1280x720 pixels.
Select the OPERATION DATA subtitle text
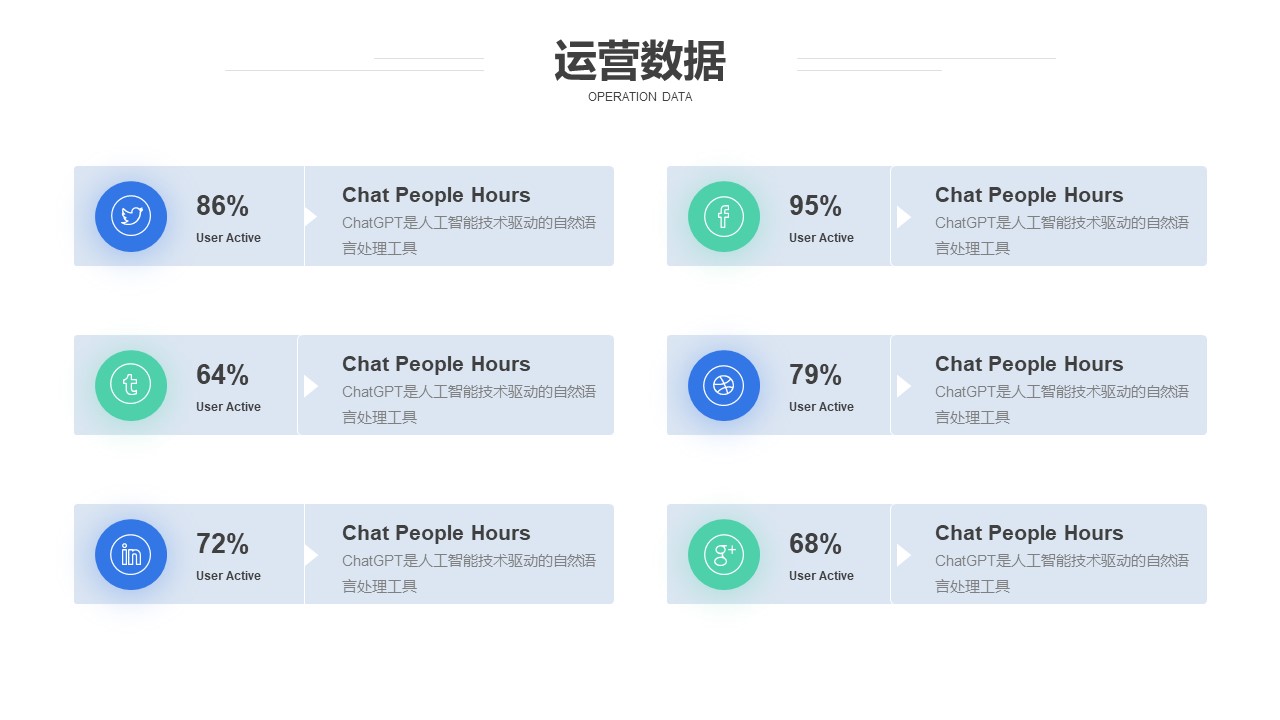tap(639, 97)
